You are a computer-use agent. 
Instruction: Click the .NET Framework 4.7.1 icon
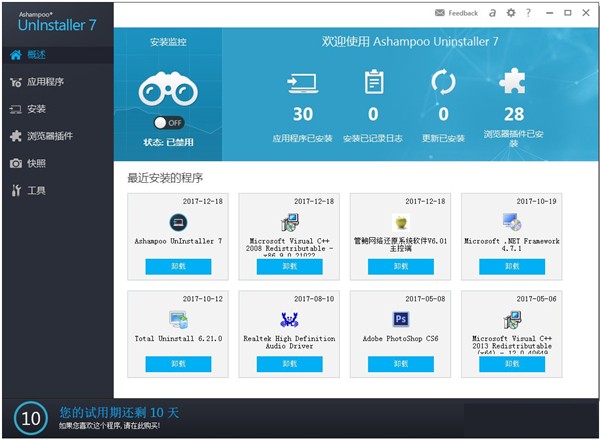[x=512, y=222]
